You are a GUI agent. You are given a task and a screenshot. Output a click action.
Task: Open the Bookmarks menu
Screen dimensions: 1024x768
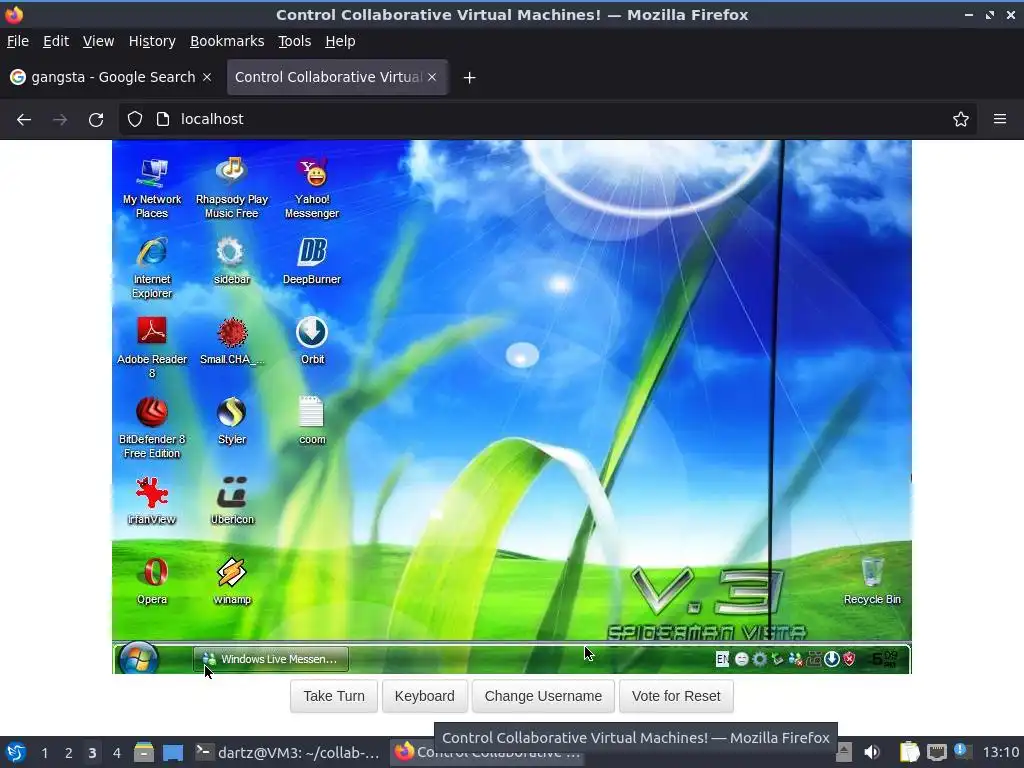227,41
